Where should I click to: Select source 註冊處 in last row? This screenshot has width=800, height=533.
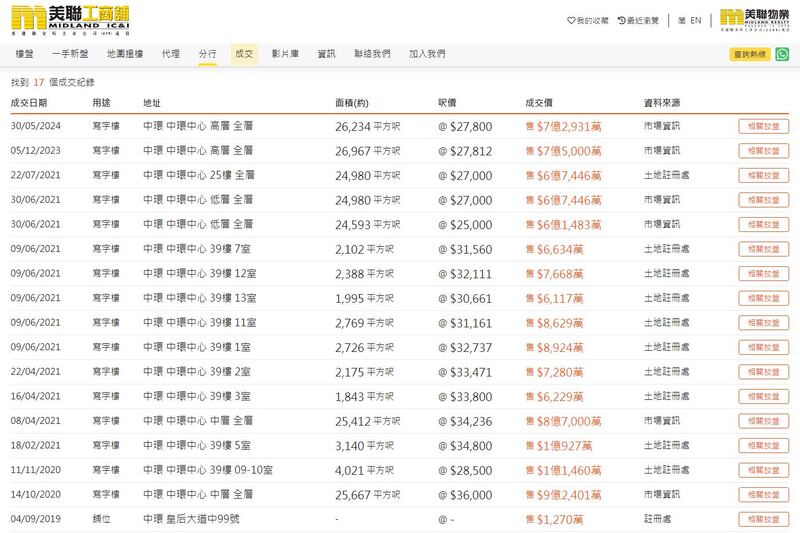[x=657, y=519]
